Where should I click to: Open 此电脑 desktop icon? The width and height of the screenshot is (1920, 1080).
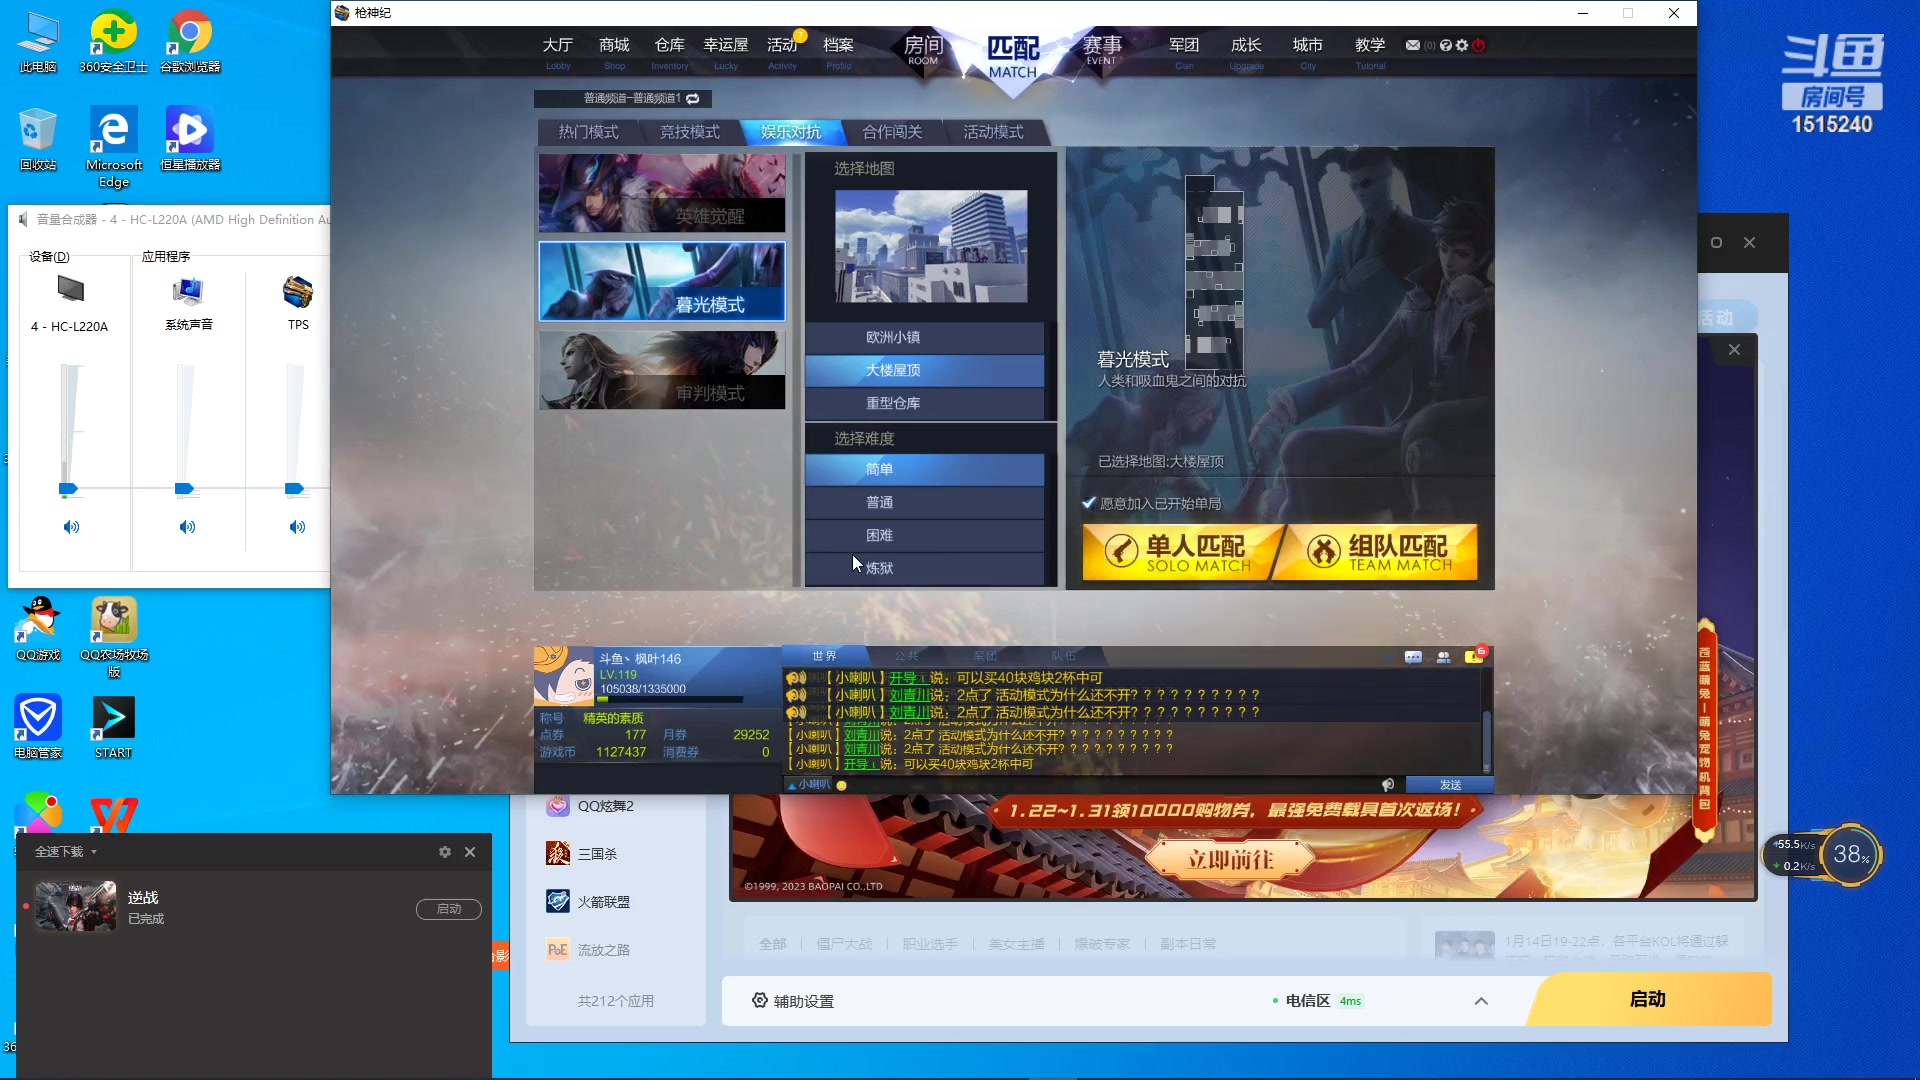click(x=38, y=42)
